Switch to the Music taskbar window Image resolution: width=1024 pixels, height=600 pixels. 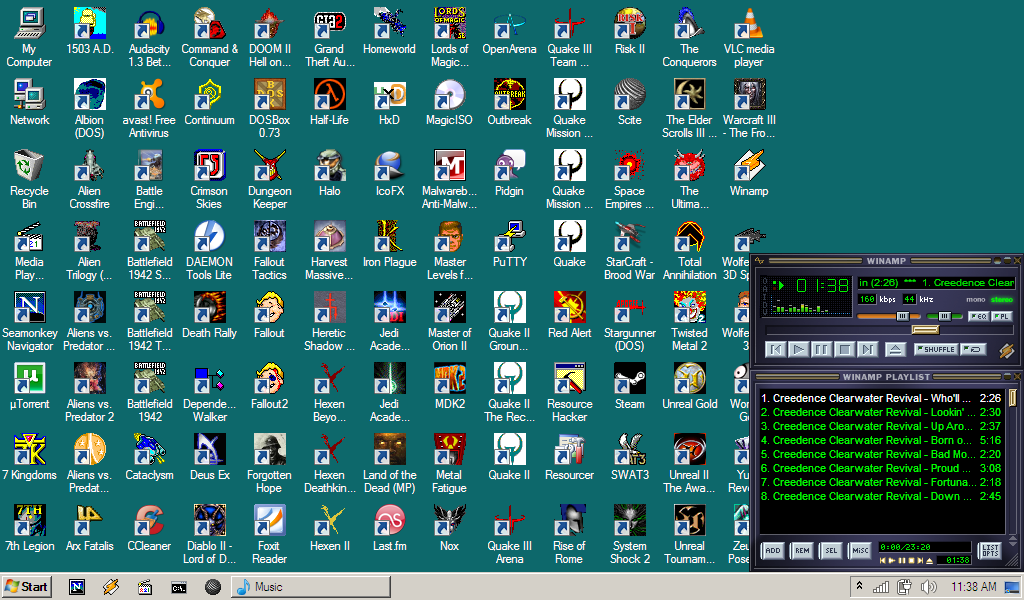310,587
